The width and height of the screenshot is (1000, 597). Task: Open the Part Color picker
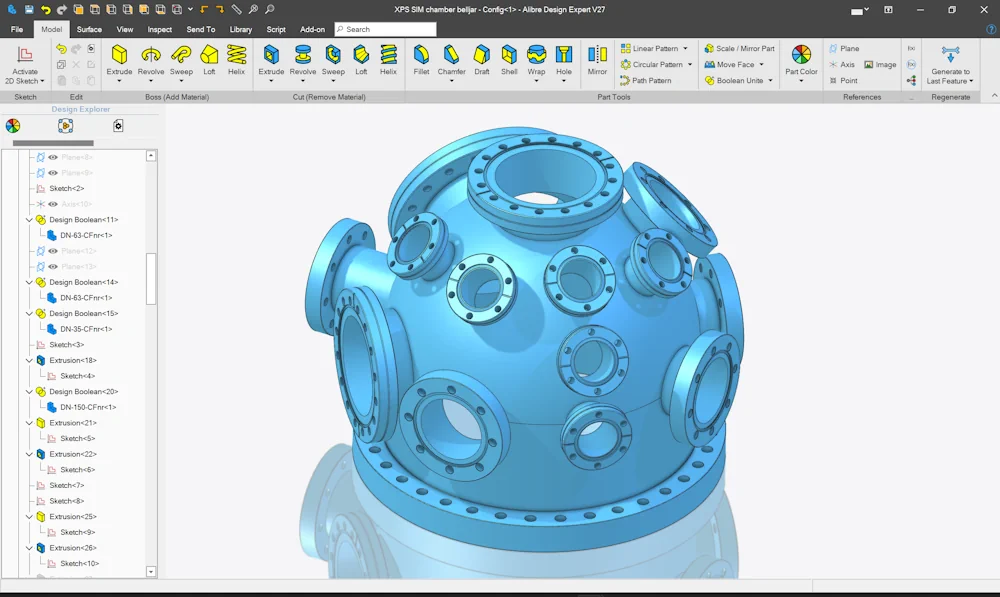pyautogui.click(x=801, y=60)
